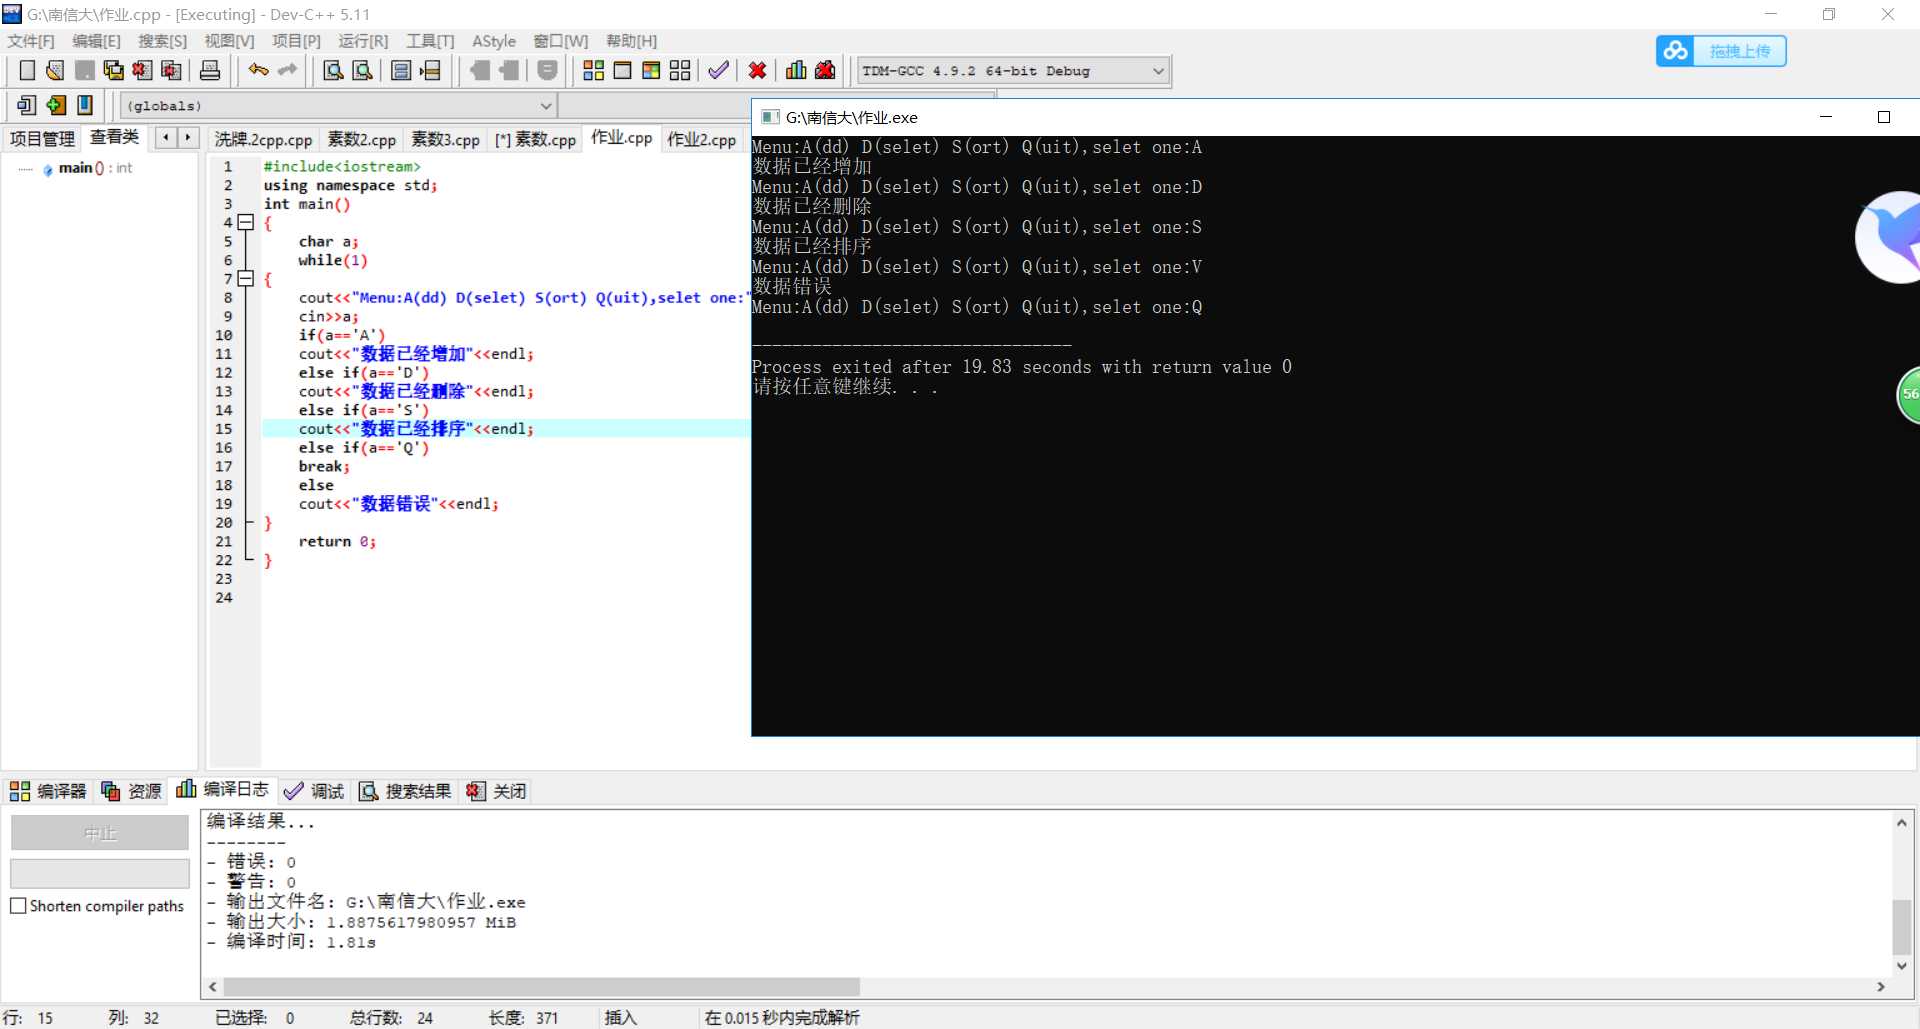This screenshot has height=1029, width=1920.
Task: Switch to the 作业2.cpp editor tab
Action: pos(702,140)
